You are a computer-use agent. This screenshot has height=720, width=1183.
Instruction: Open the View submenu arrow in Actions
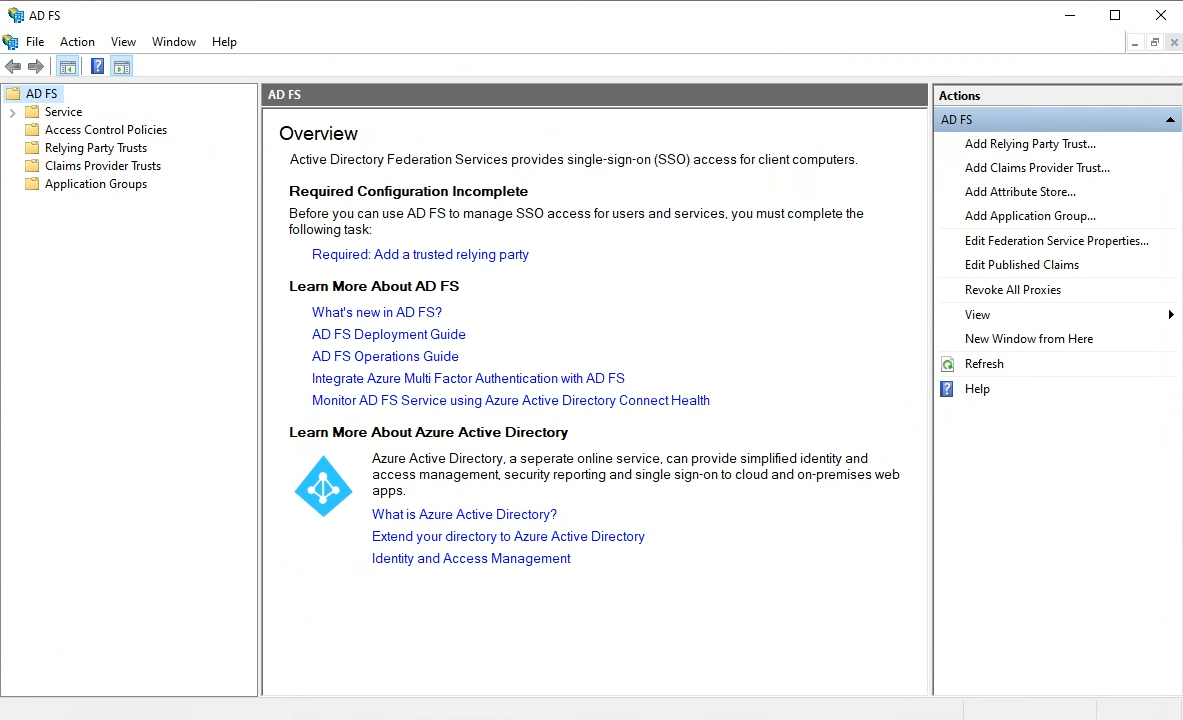[1171, 315]
